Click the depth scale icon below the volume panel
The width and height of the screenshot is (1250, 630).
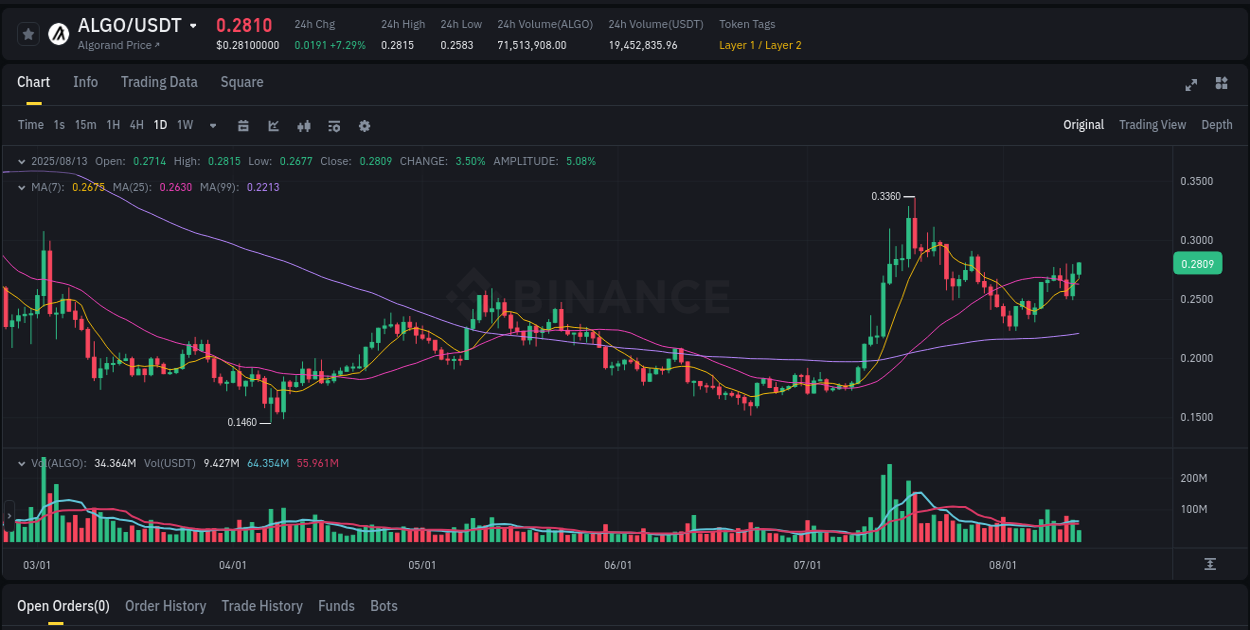coord(1210,565)
